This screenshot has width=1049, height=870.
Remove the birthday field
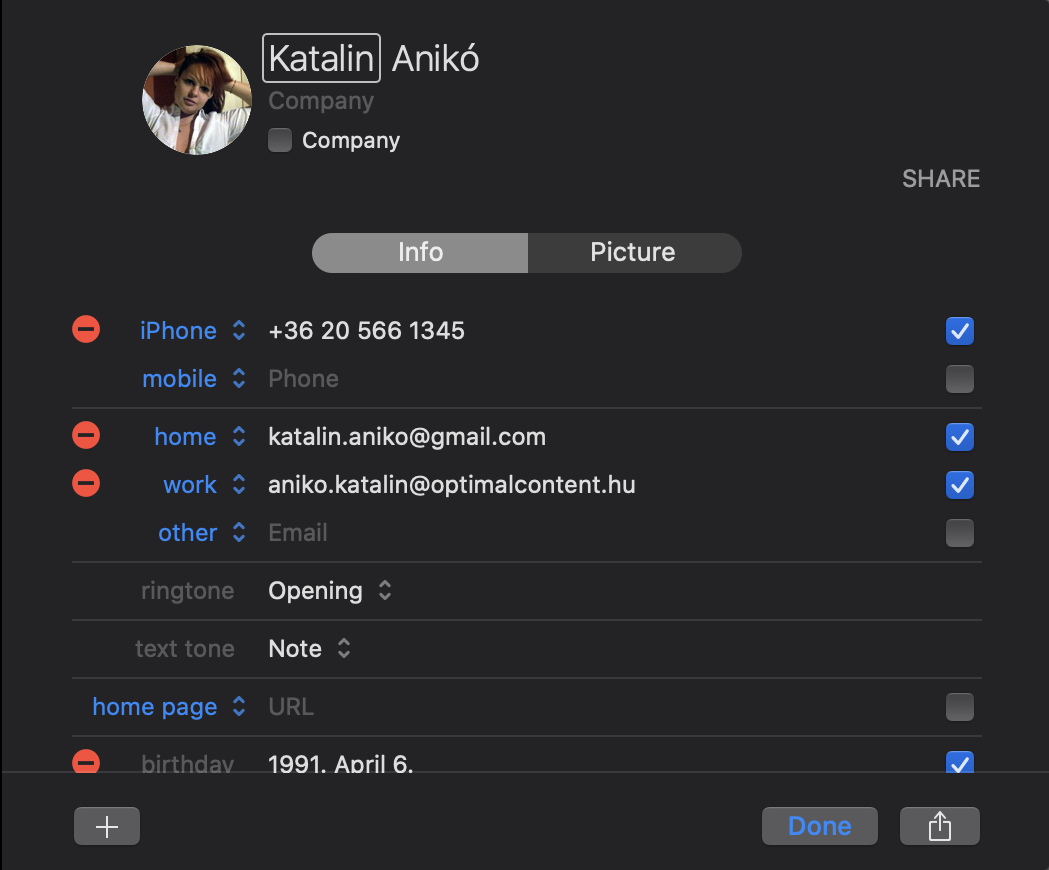coord(86,762)
